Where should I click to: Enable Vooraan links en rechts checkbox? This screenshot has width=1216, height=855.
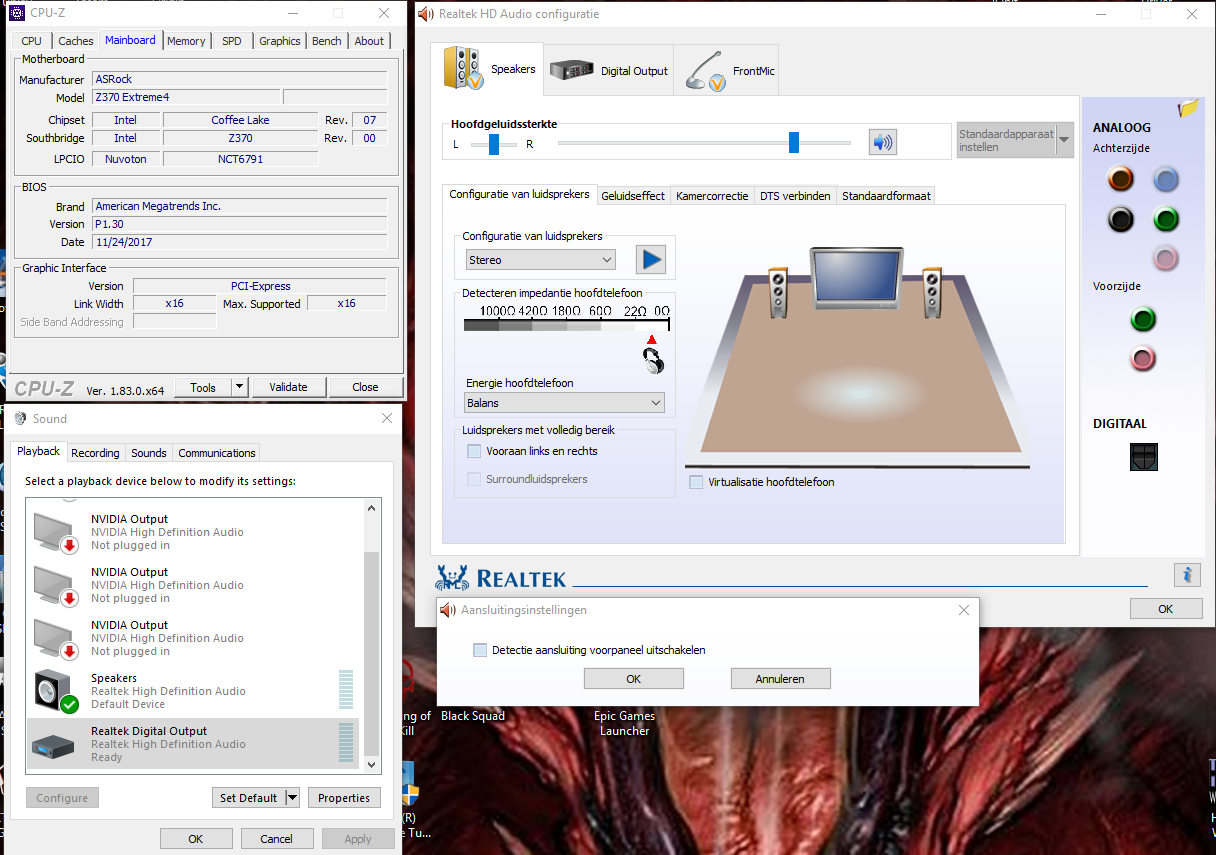pos(474,451)
